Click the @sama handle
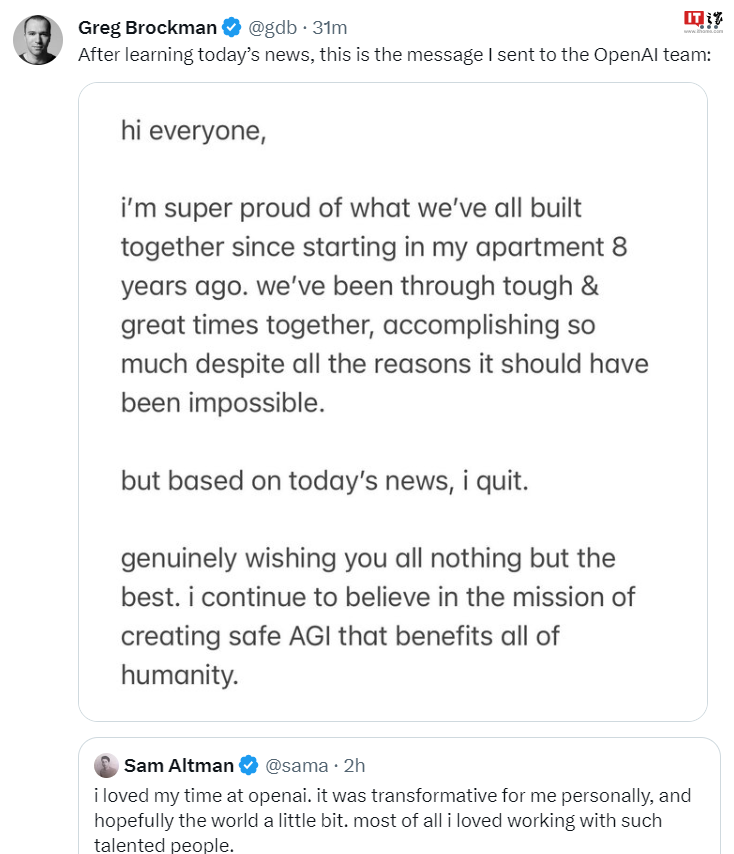This screenshot has height=854, width=734. (296, 766)
